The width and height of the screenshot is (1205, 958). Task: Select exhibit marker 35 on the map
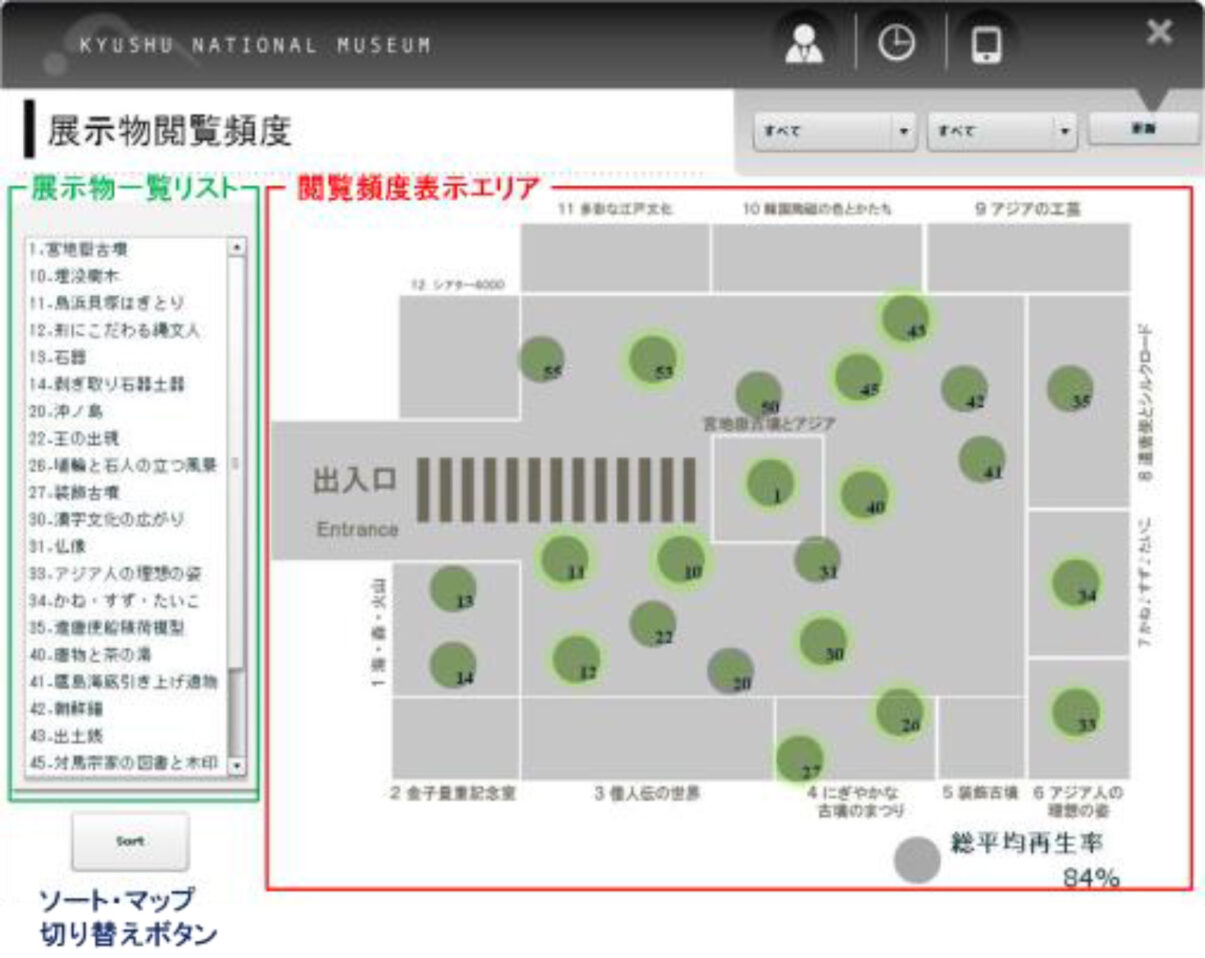[x=1070, y=389]
